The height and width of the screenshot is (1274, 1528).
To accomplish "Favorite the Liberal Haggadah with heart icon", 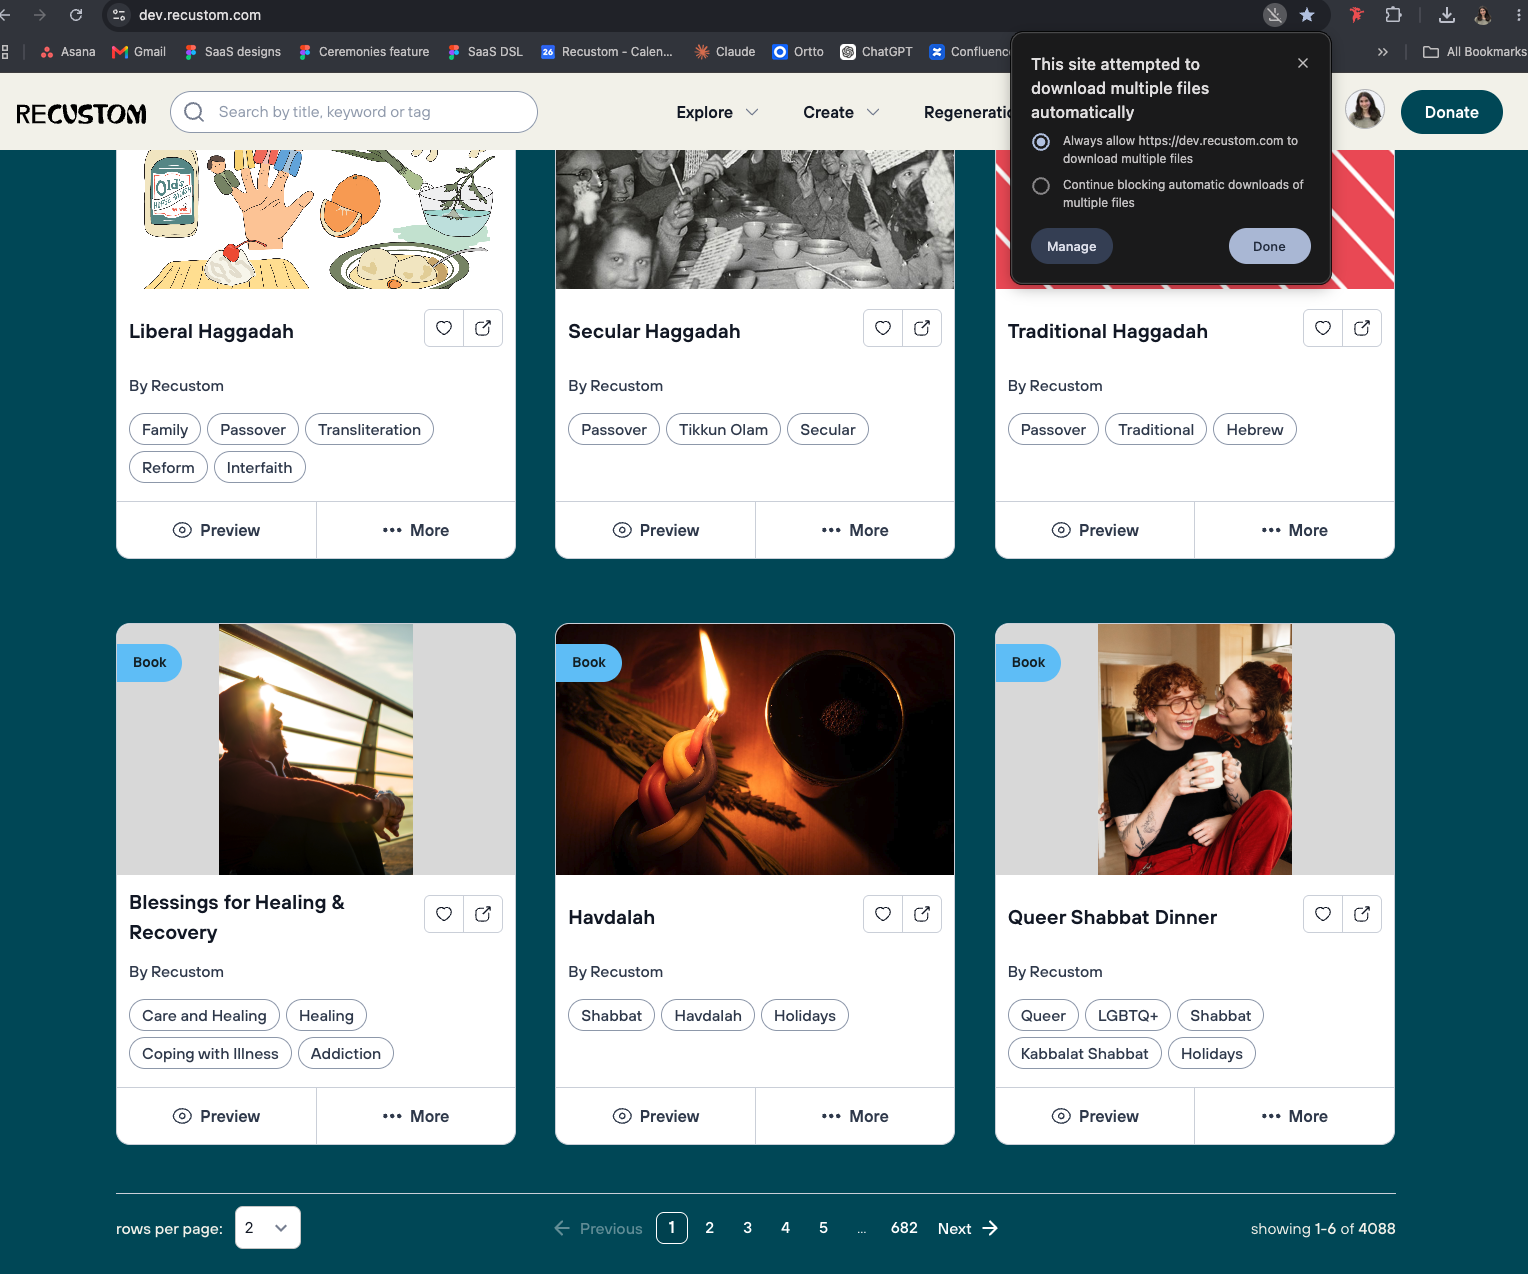I will 444,328.
